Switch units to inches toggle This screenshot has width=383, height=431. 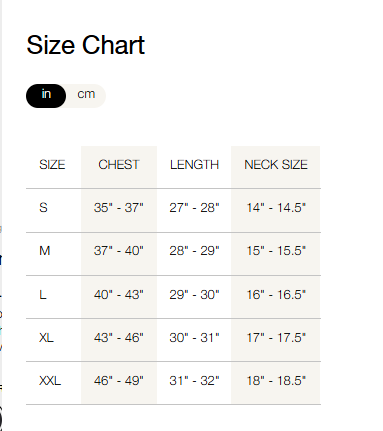[46, 96]
